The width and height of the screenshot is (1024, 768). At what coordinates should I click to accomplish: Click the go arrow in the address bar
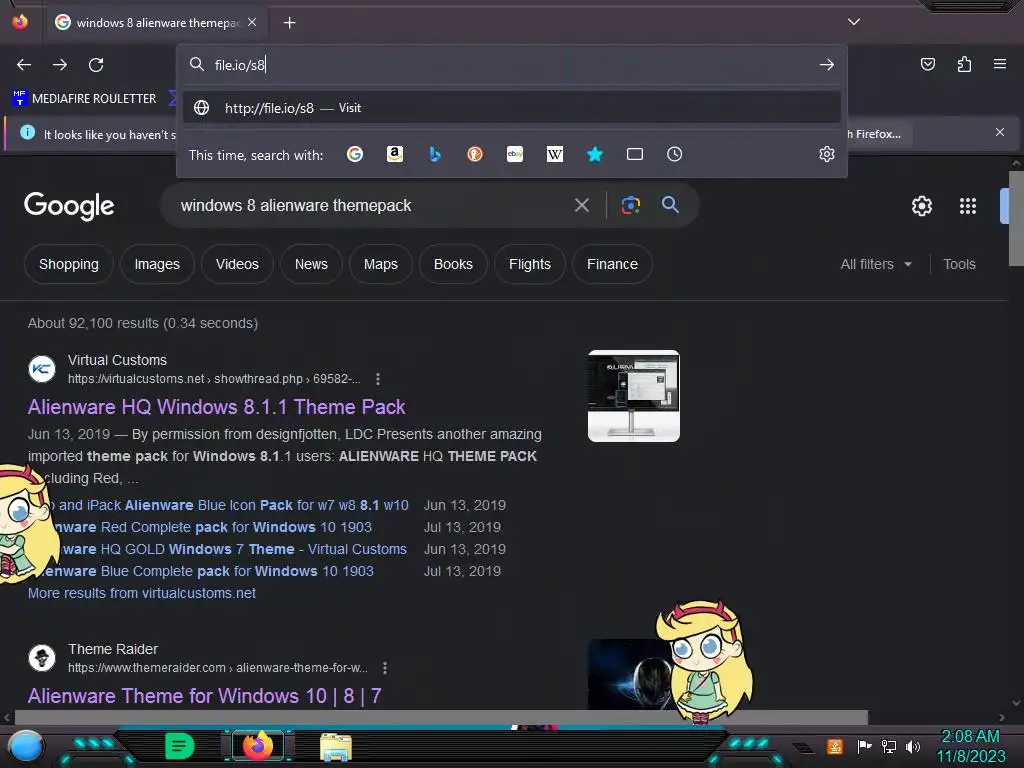click(827, 65)
